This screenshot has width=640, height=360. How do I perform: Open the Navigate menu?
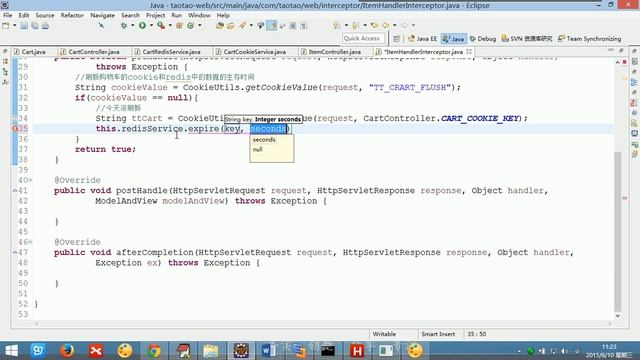point(102,15)
